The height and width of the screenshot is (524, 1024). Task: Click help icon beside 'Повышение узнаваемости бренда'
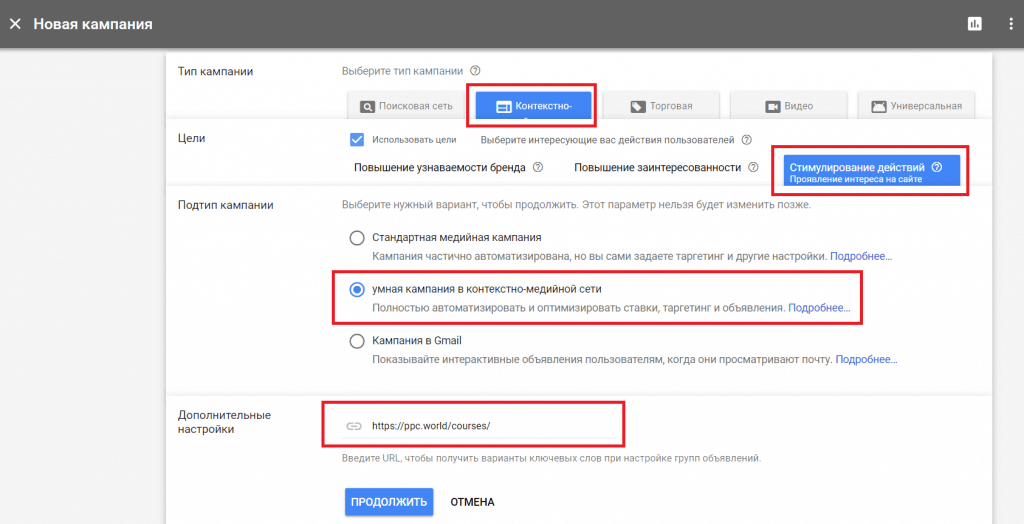(x=538, y=167)
